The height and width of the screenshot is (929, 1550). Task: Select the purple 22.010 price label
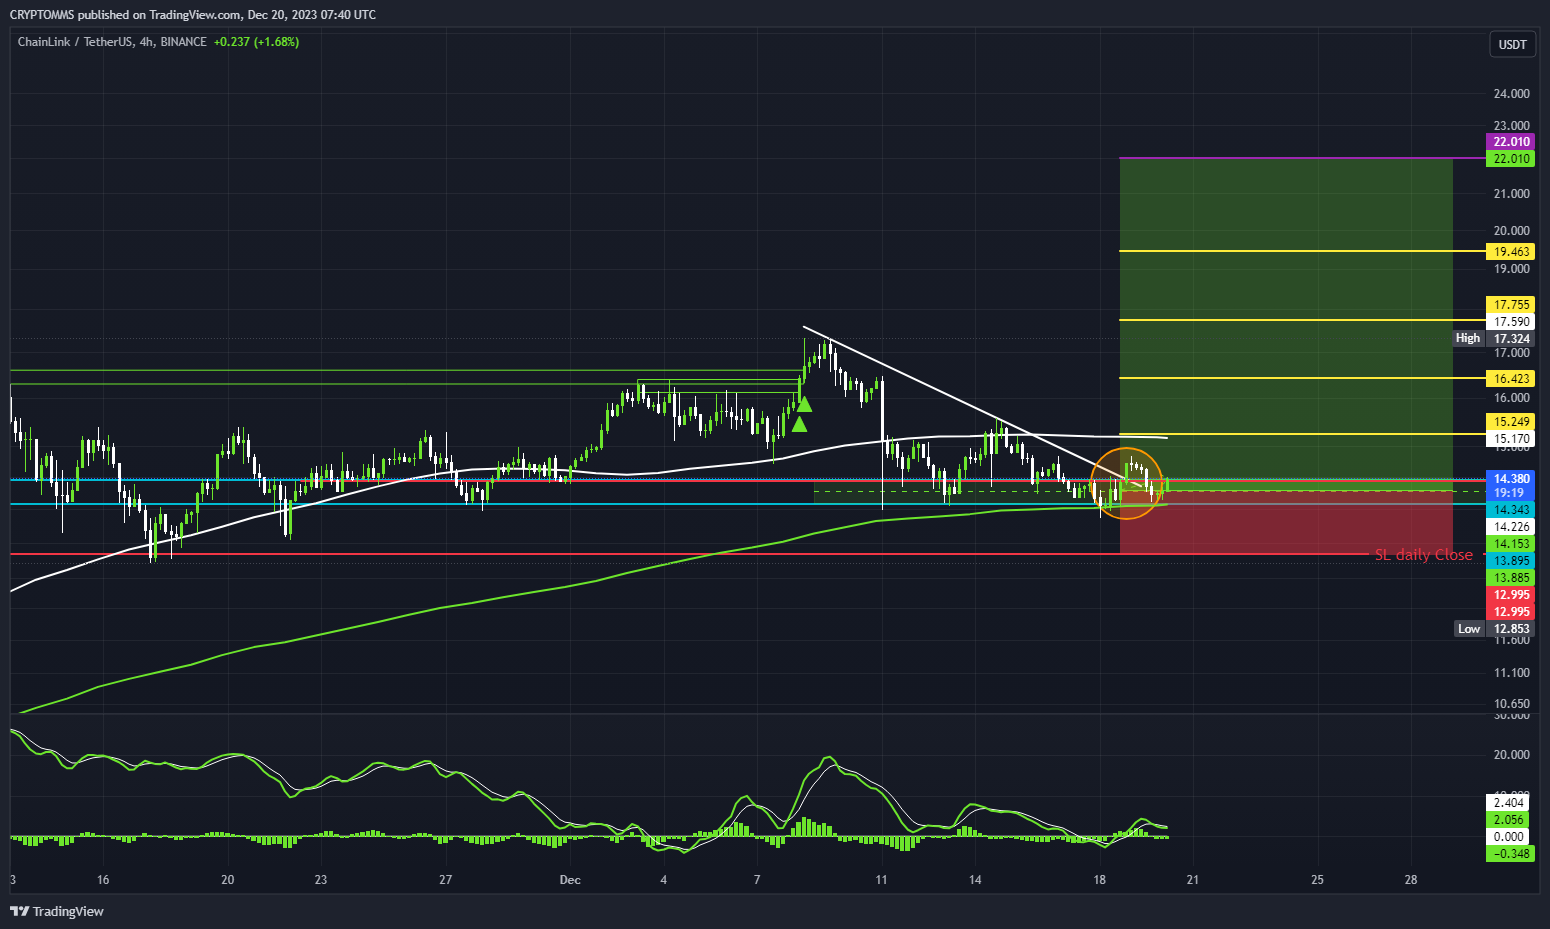click(x=1511, y=142)
